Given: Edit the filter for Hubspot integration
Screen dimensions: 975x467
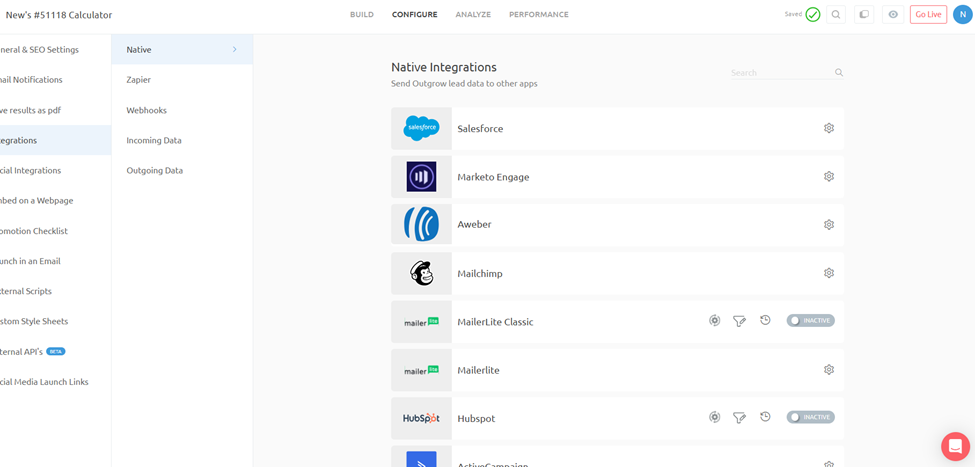Looking at the screenshot, I should click(739, 418).
